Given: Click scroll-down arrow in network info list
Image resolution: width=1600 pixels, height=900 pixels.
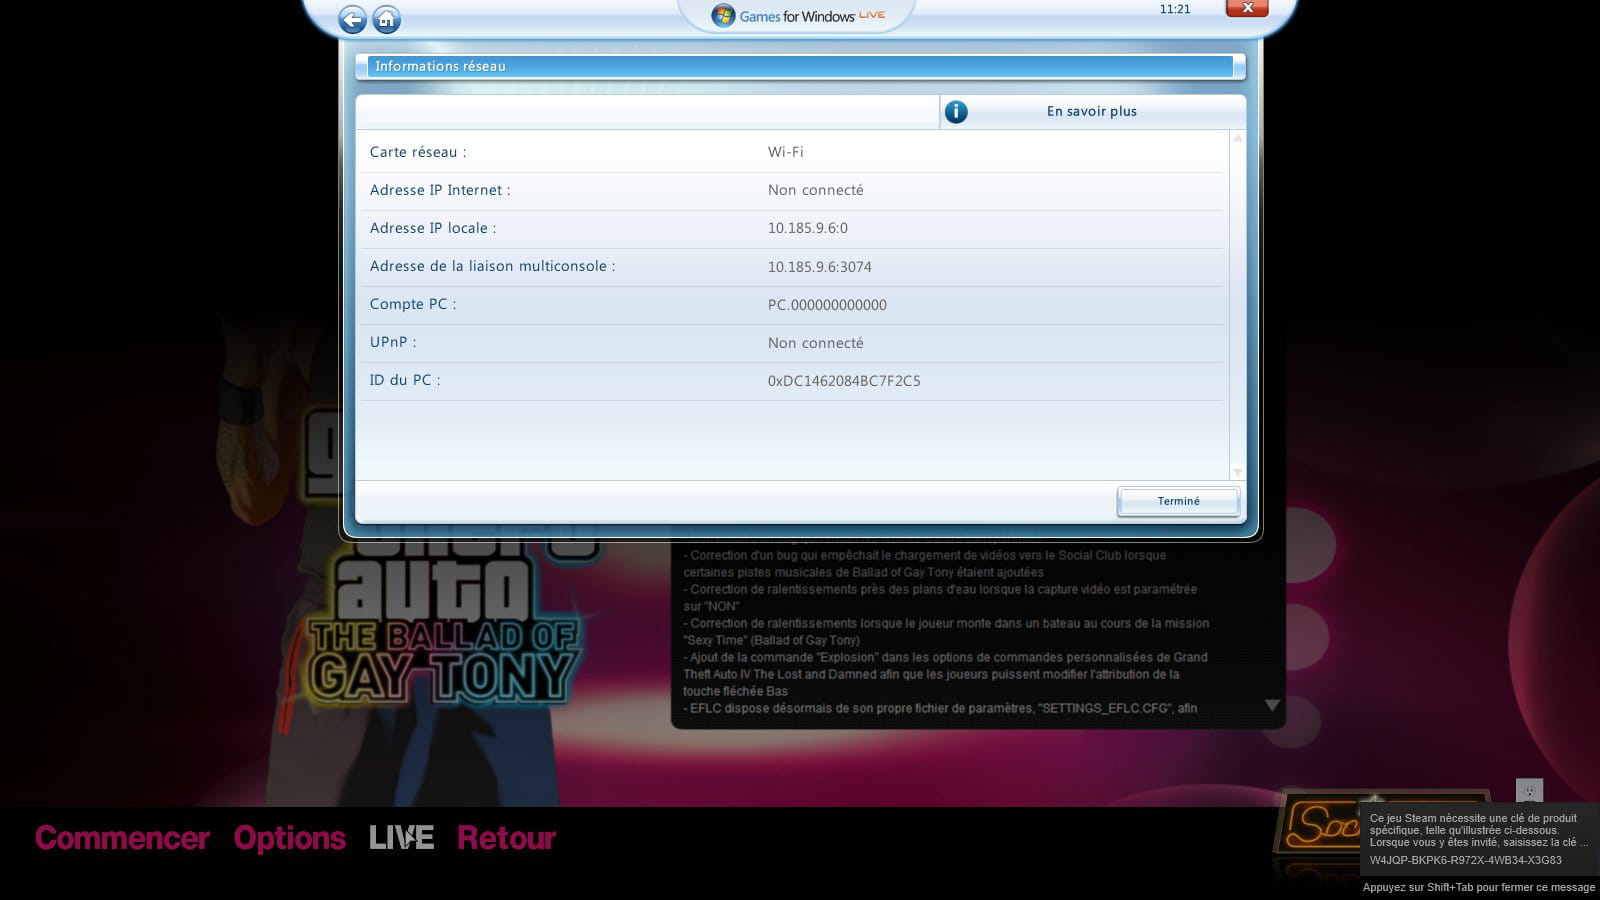Looking at the screenshot, I should click(x=1237, y=472).
